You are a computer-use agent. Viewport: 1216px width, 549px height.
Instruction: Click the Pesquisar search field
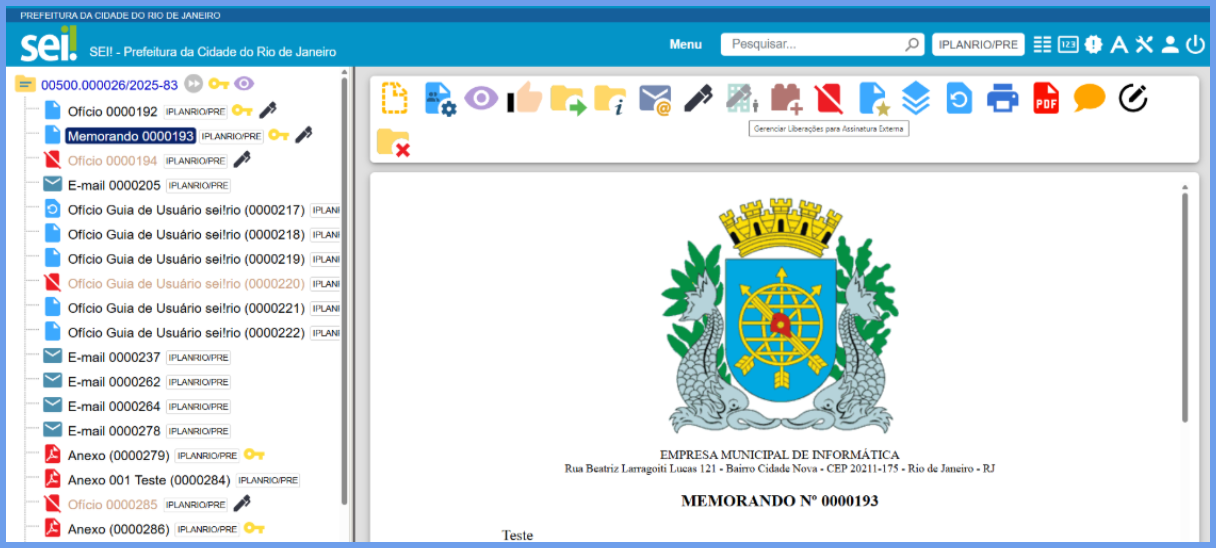[815, 44]
